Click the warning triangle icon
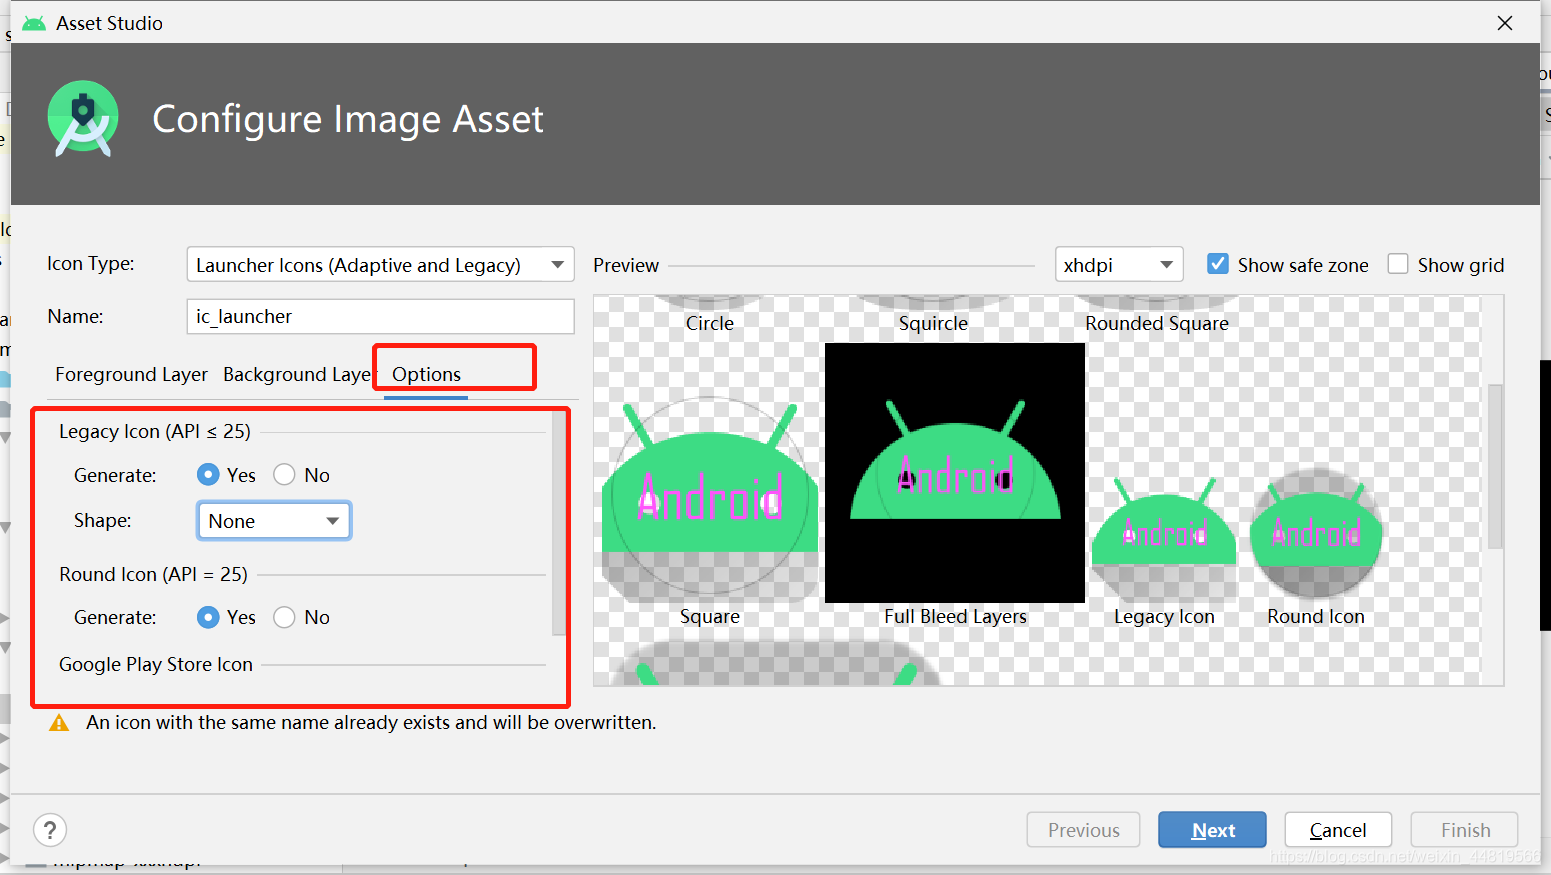Screen dimensions: 1551x875 point(59,722)
